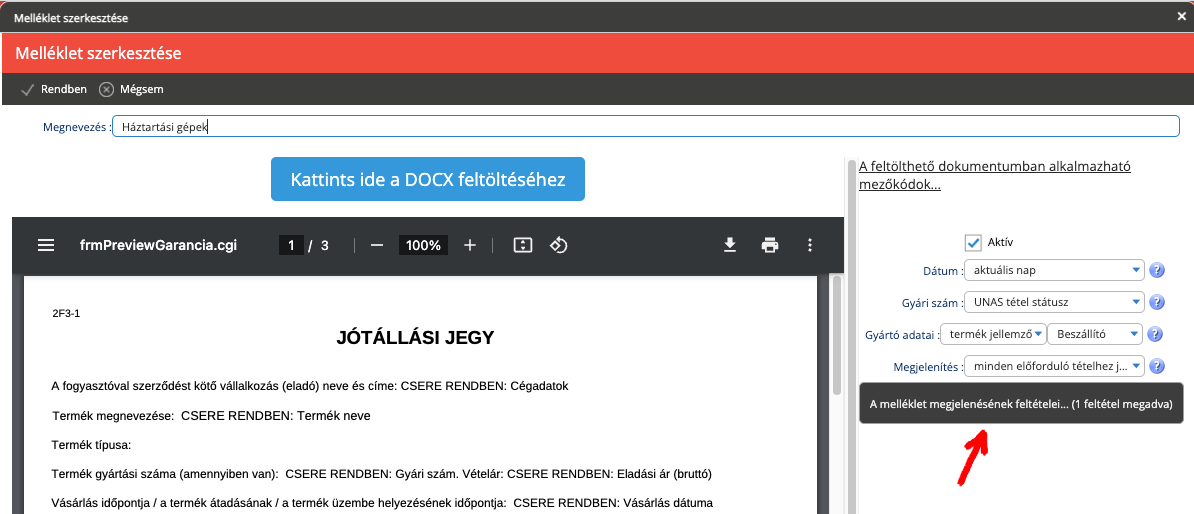Click the fit to page icon

(522, 245)
